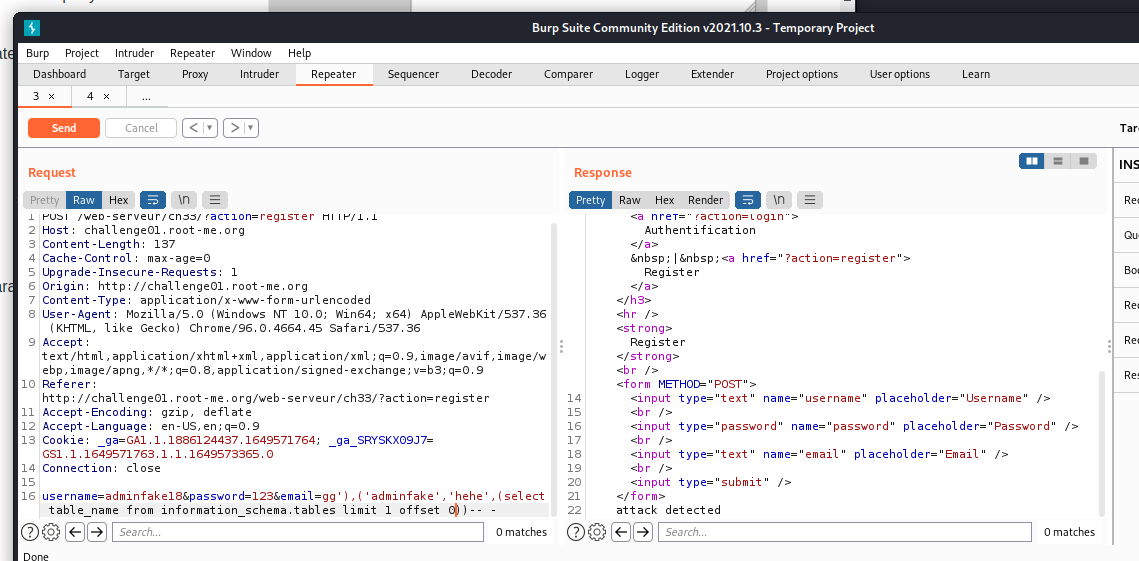Add new Repeater tab via ellipsis
The image size is (1139, 561).
click(146, 96)
